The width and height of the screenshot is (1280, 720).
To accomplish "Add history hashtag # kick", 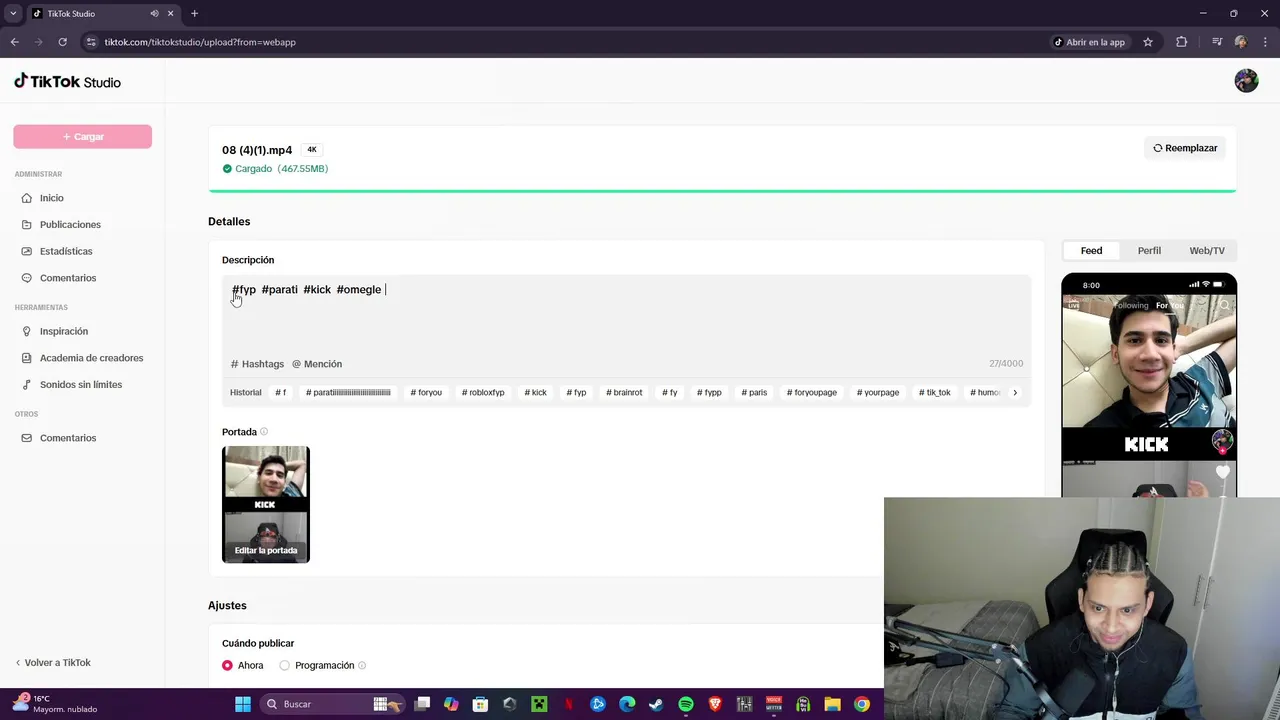I will point(536,393).
